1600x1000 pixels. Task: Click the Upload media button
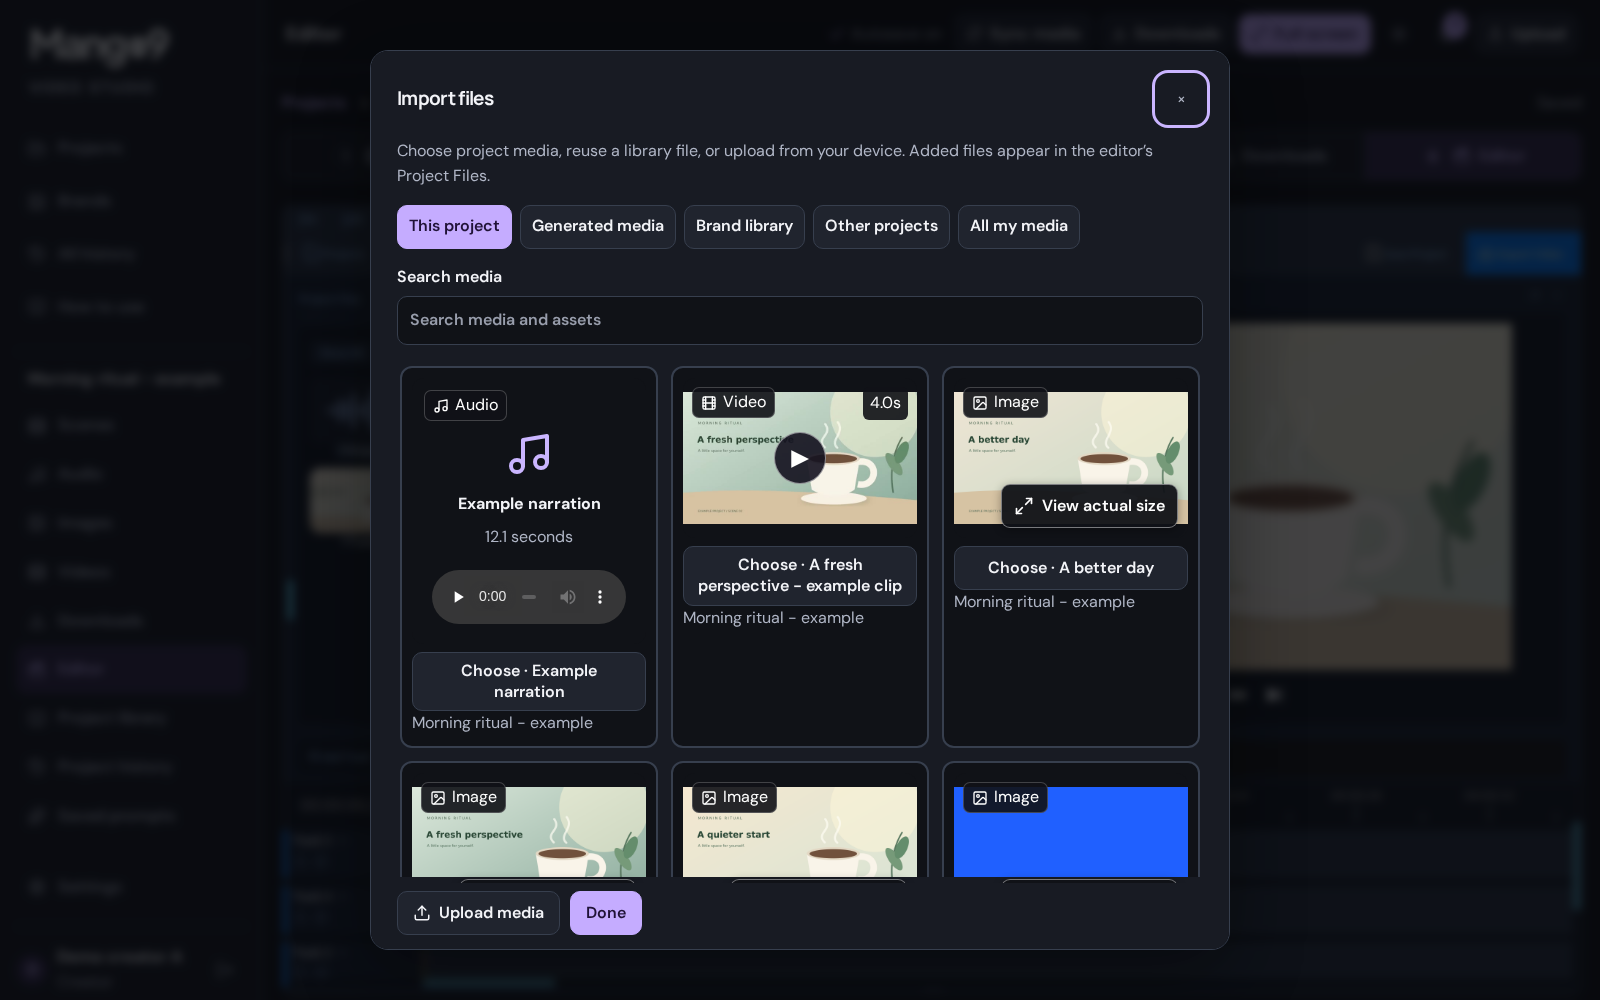click(x=478, y=913)
